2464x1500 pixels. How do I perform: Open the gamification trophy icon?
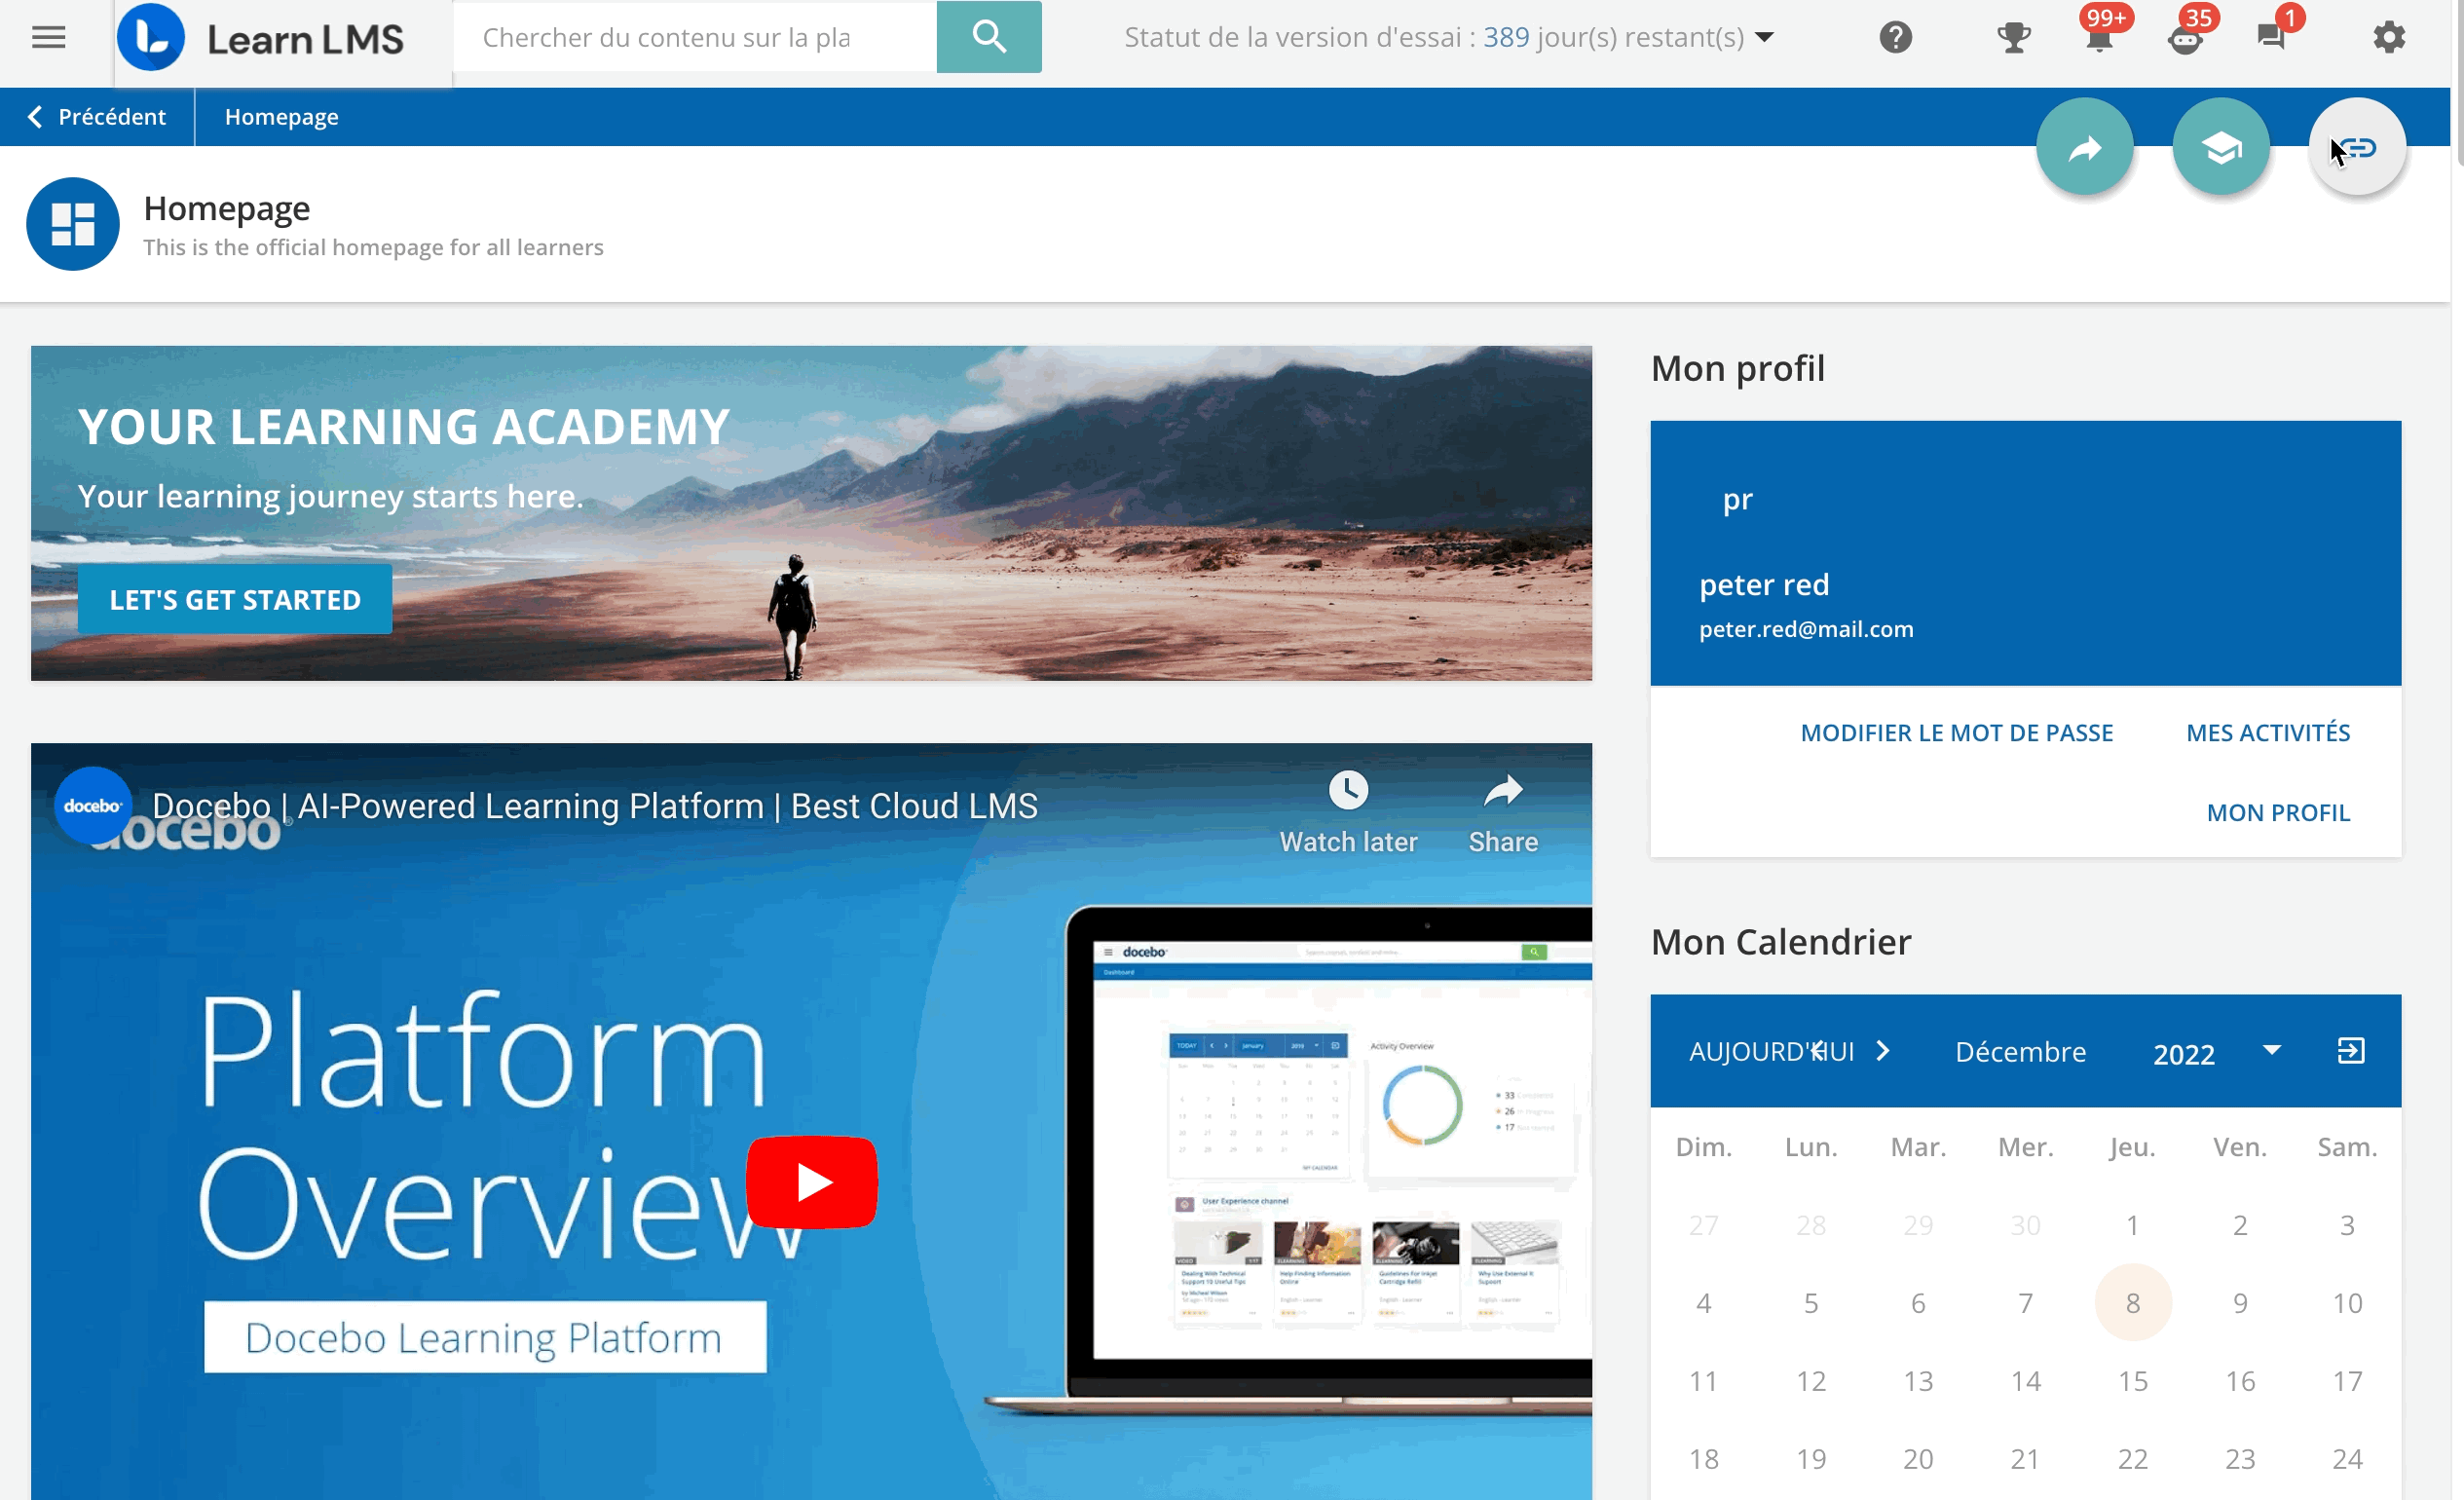[x=2012, y=38]
